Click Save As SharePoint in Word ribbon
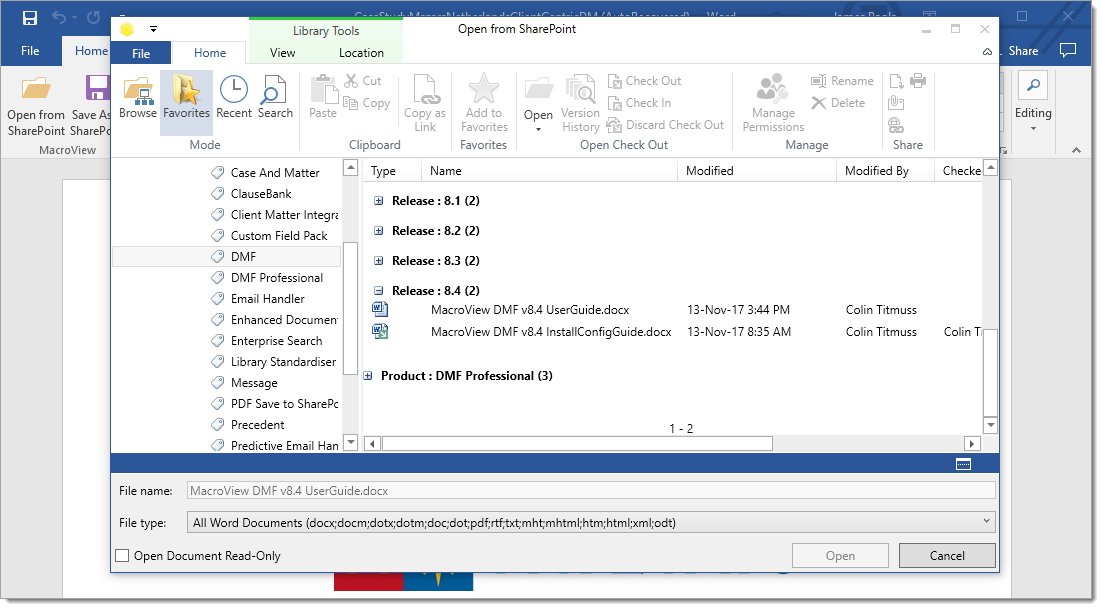The image size is (1102, 609). click(90, 106)
